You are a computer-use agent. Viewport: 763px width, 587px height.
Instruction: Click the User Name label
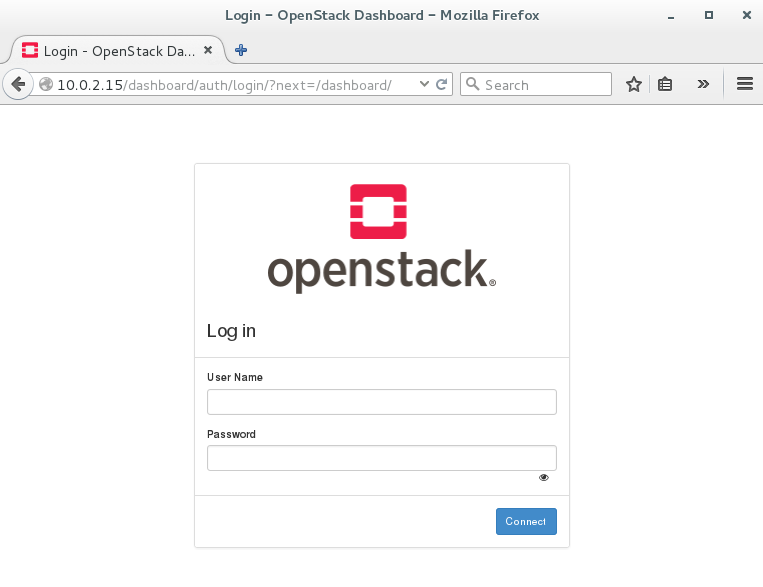(x=235, y=377)
